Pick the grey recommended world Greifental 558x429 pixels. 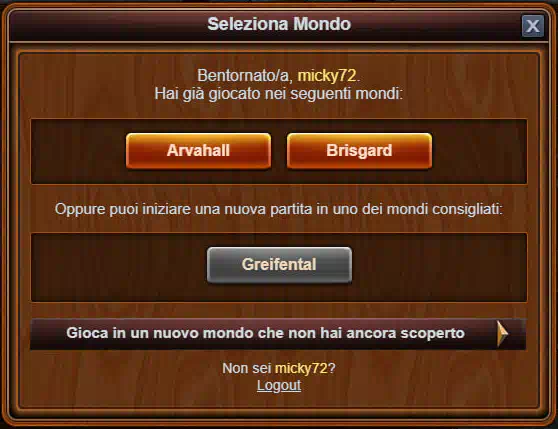(x=279, y=265)
